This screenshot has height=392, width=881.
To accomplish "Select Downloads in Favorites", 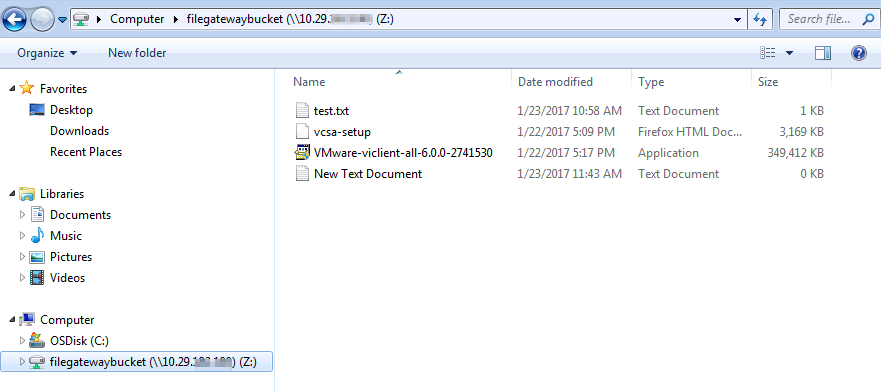I will pyautogui.click(x=79, y=131).
